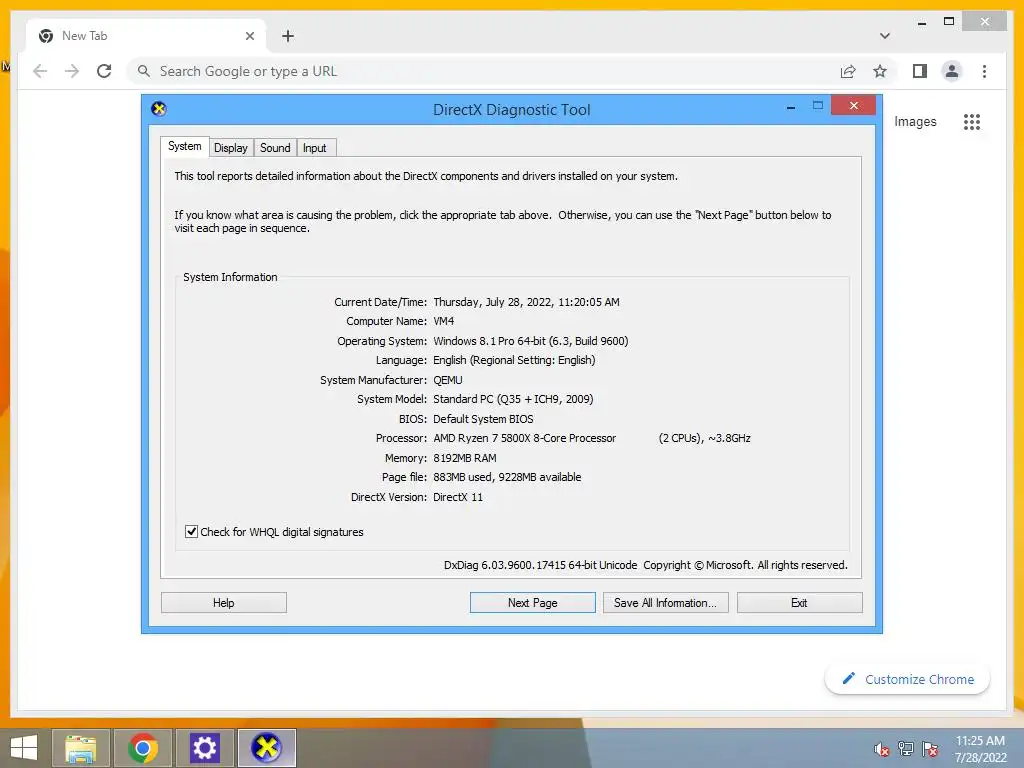
Task: Open Windows Start menu
Action: pos(24,748)
